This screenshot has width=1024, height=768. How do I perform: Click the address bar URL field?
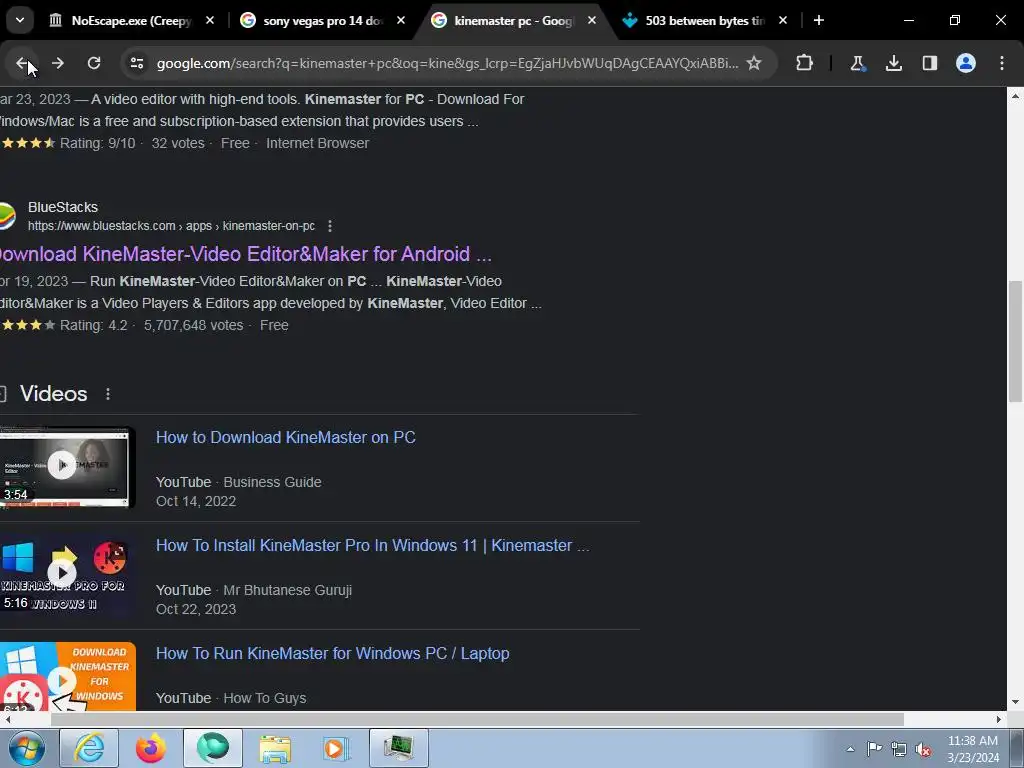pos(447,63)
